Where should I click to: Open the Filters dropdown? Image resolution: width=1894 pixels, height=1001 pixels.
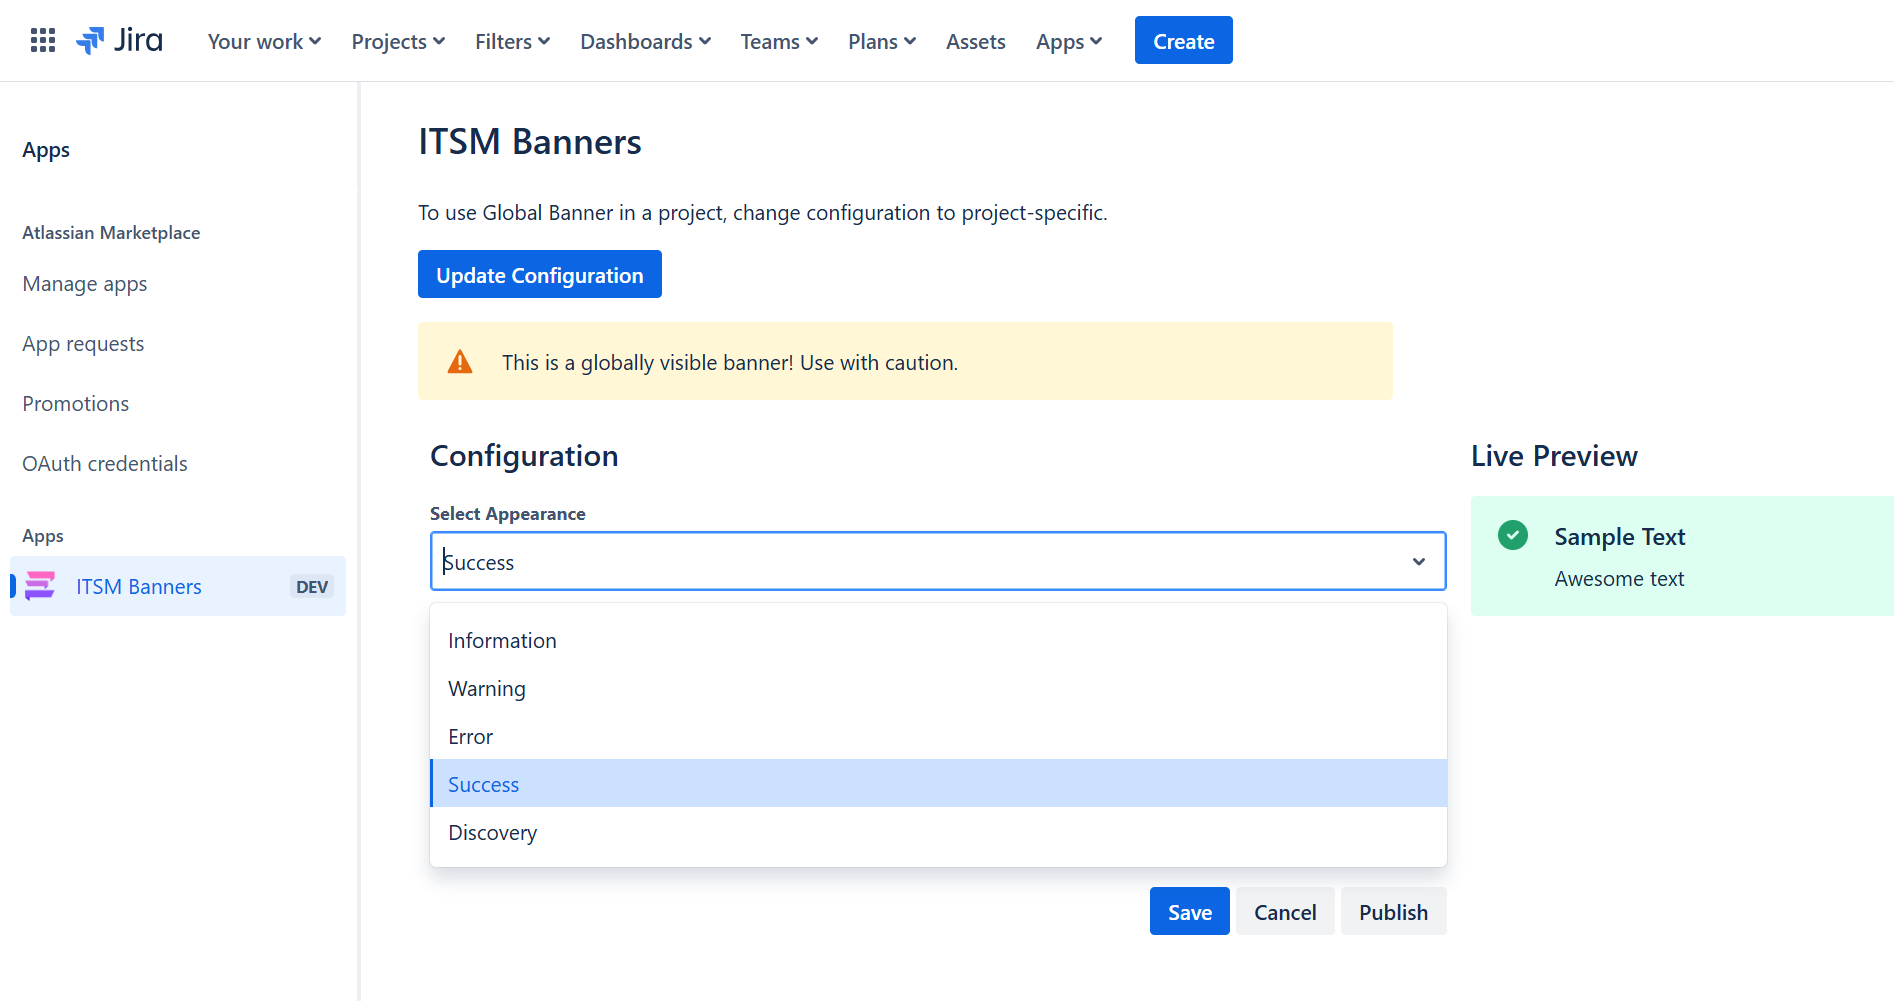coord(512,41)
